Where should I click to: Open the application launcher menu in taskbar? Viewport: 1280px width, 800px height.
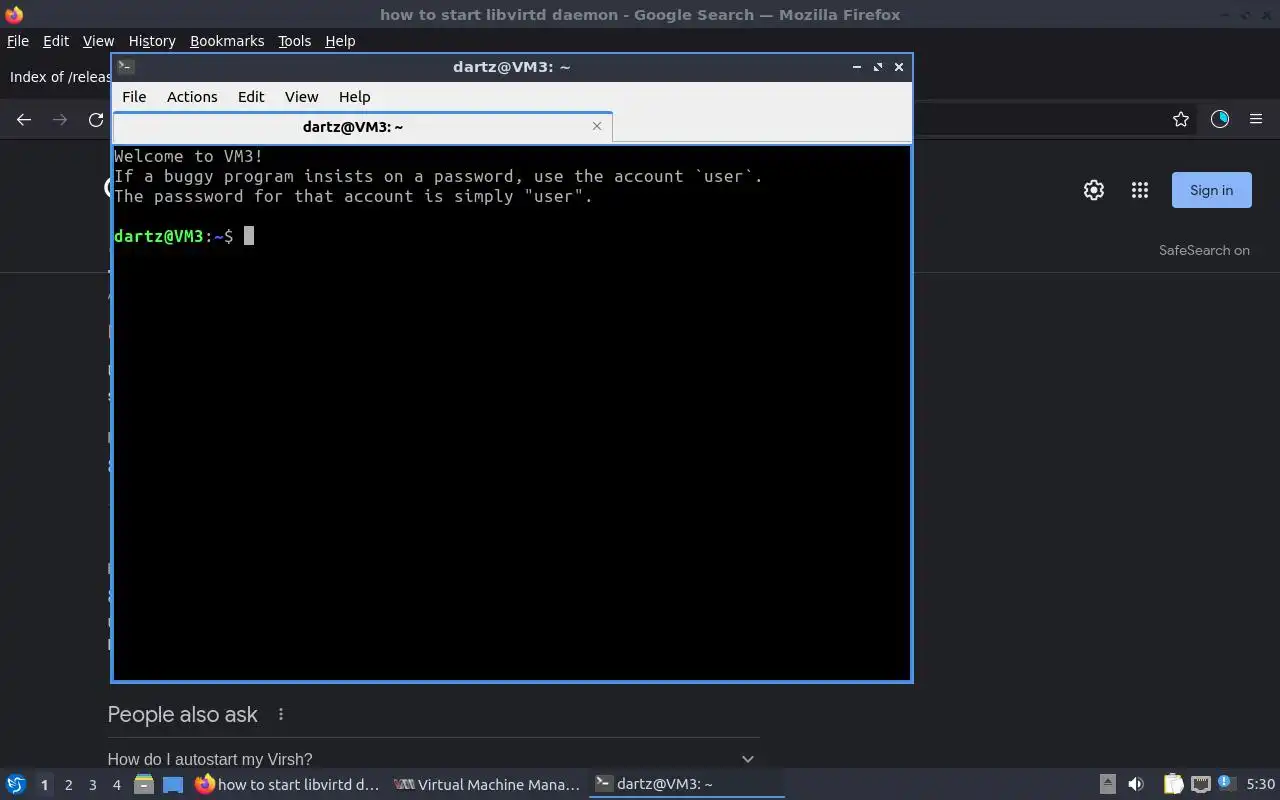[16, 784]
